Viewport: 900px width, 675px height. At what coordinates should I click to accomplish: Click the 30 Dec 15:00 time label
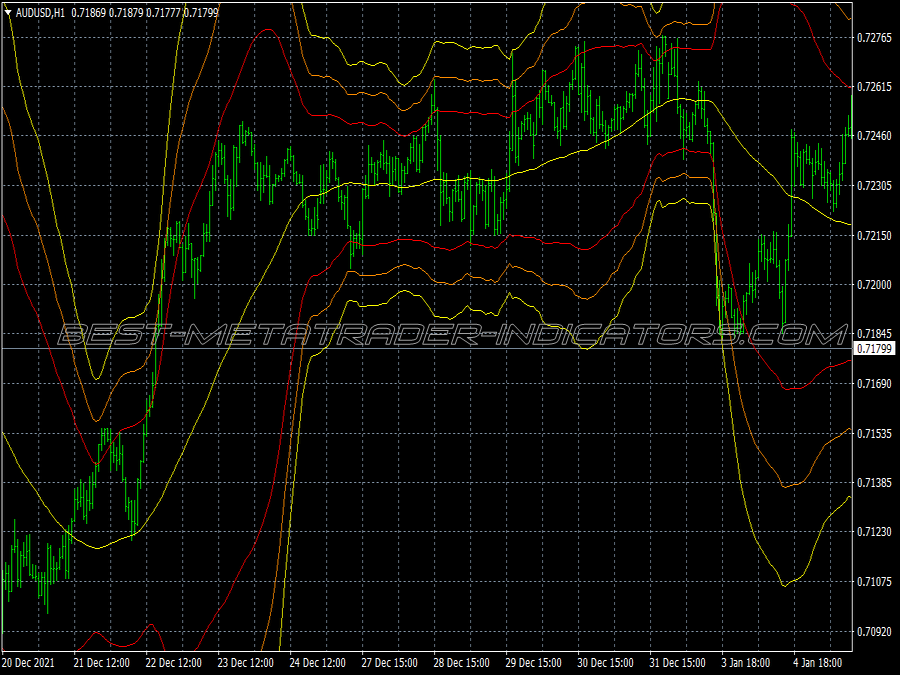(x=605, y=663)
